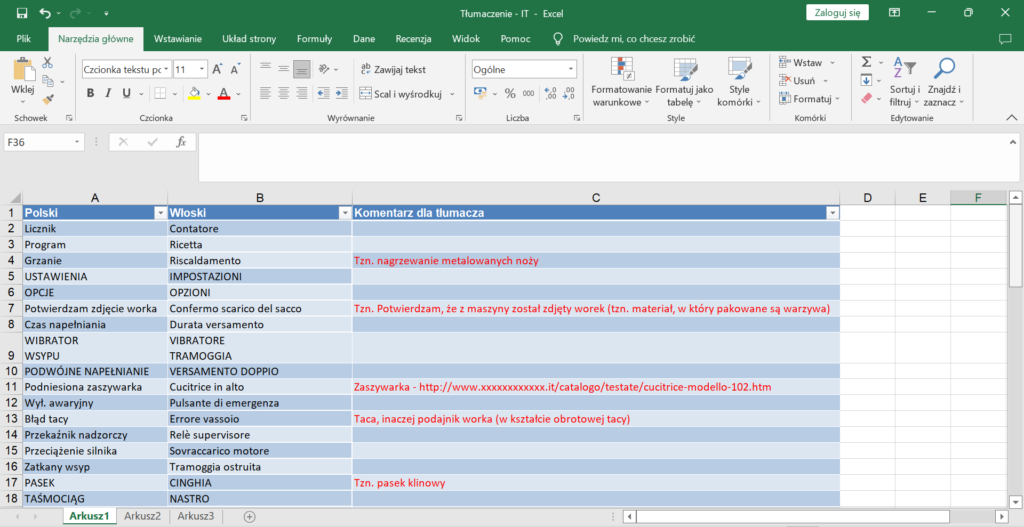Image resolution: width=1024 pixels, height=527 pixels.
Task: Switch to sheet Arkusz2
Action: point(143,516)
